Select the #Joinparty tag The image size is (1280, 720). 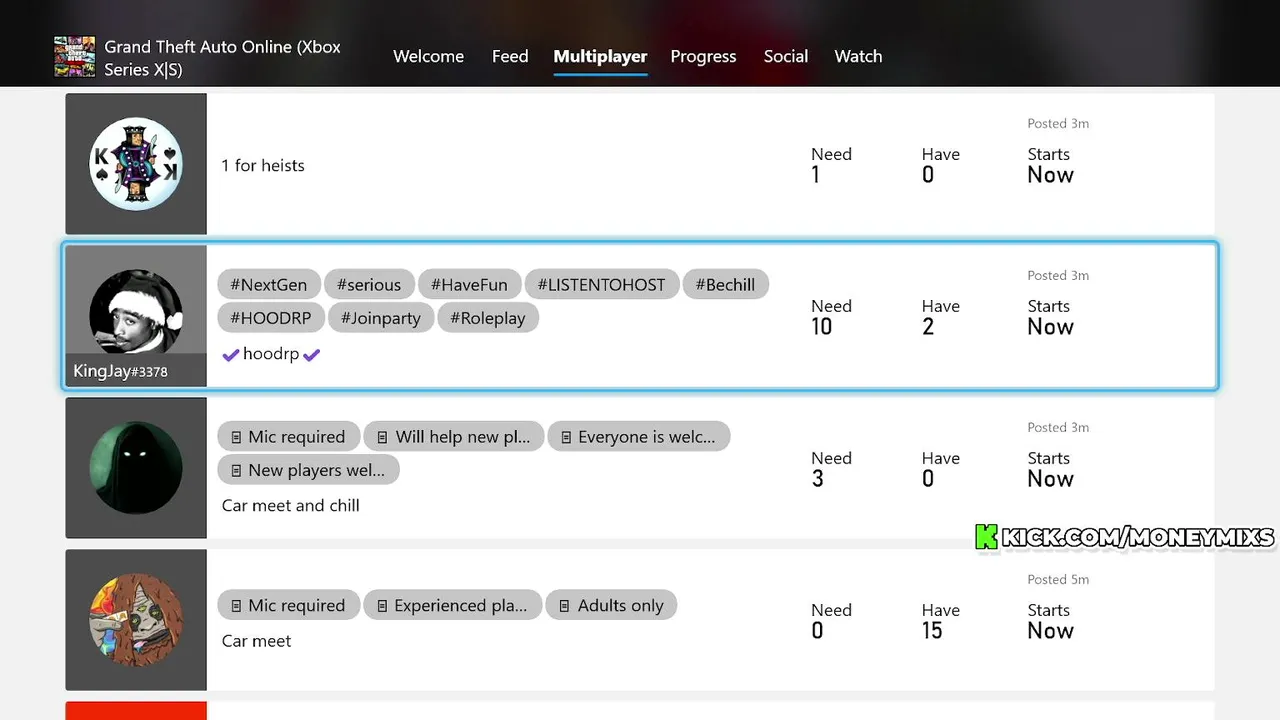381,318
